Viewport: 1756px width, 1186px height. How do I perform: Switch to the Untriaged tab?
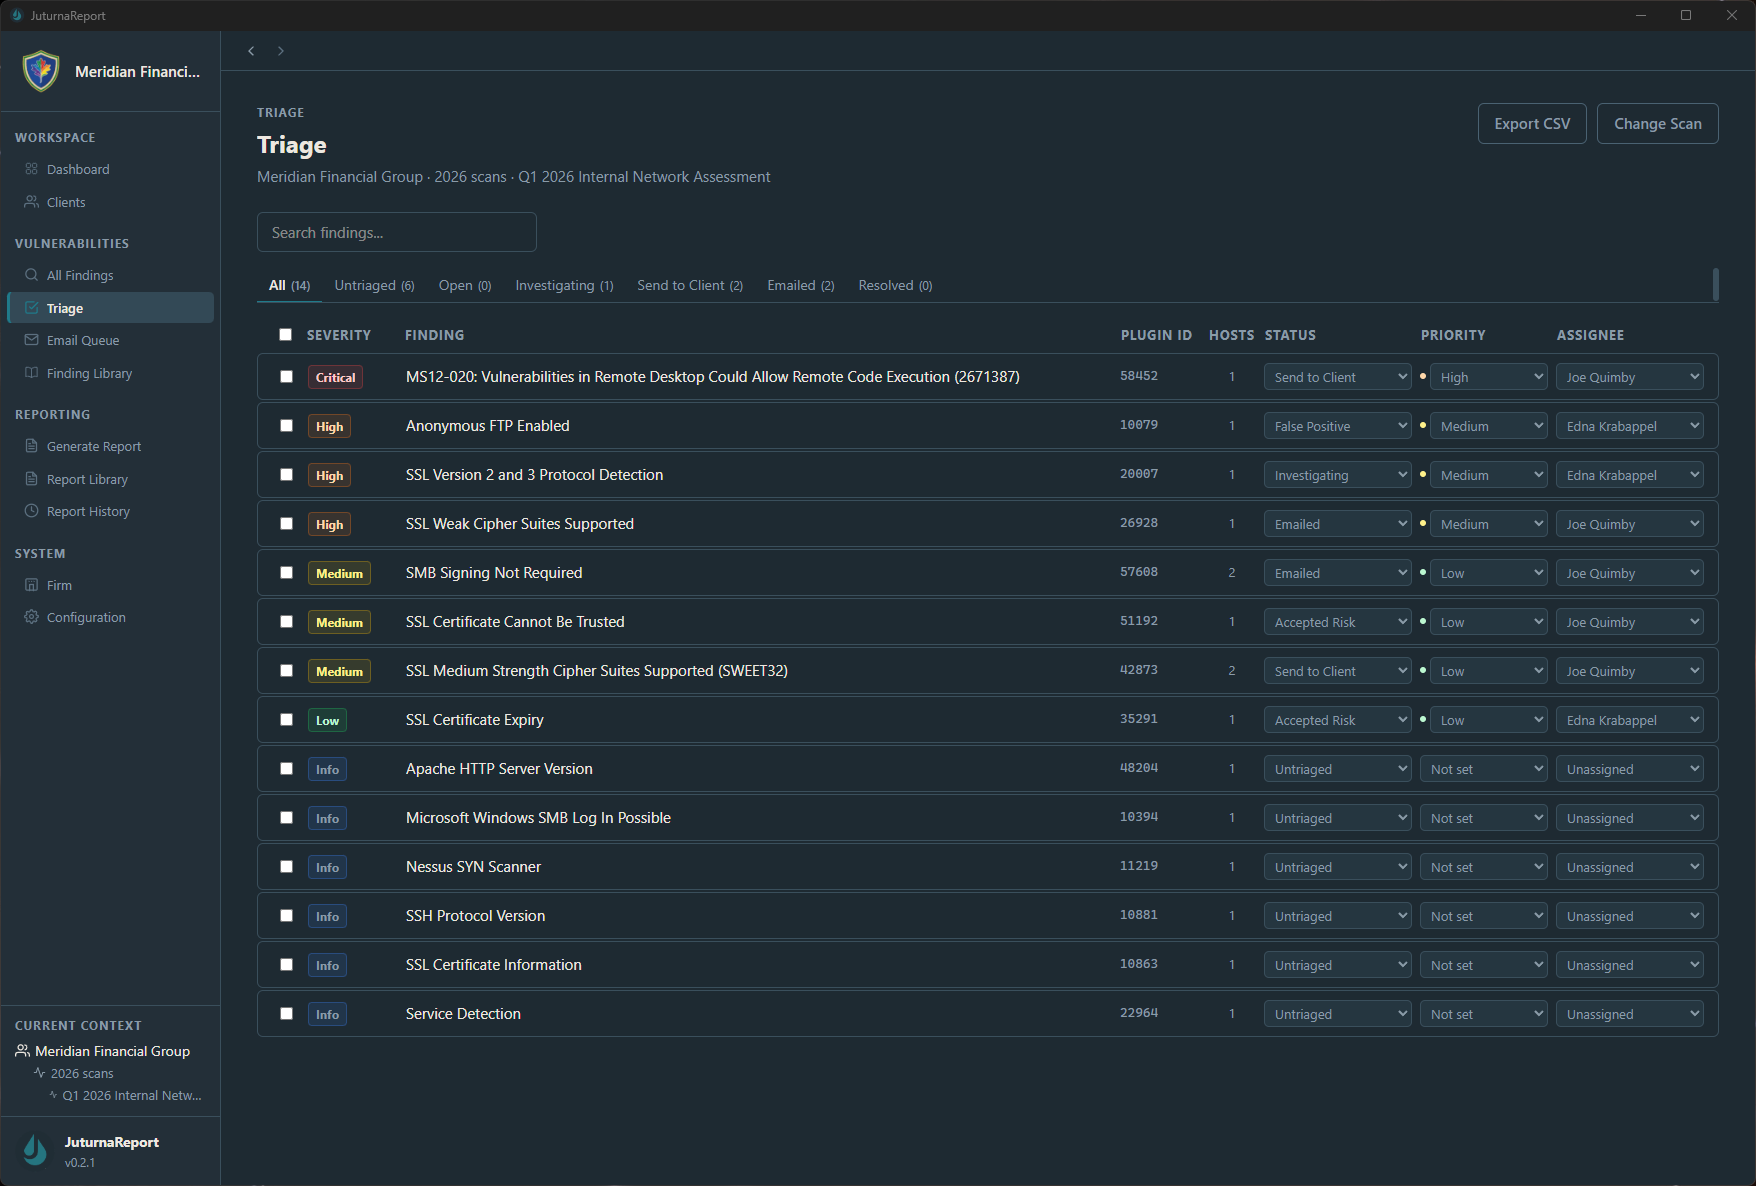point(374,285)
